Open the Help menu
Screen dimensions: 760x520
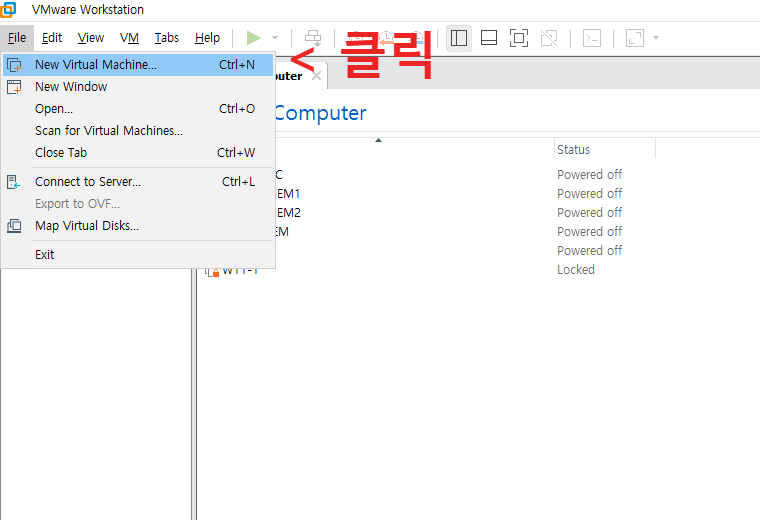pos(207,38)
